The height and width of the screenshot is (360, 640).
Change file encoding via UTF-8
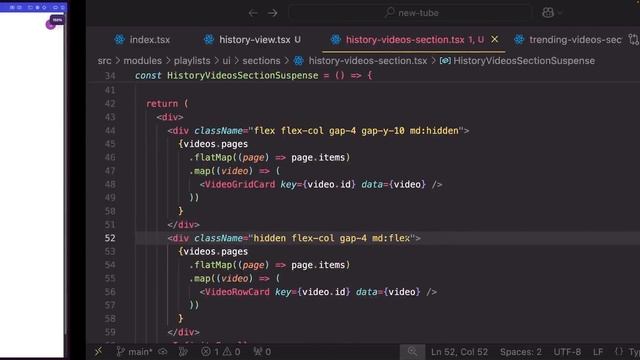tap(567, 352)
